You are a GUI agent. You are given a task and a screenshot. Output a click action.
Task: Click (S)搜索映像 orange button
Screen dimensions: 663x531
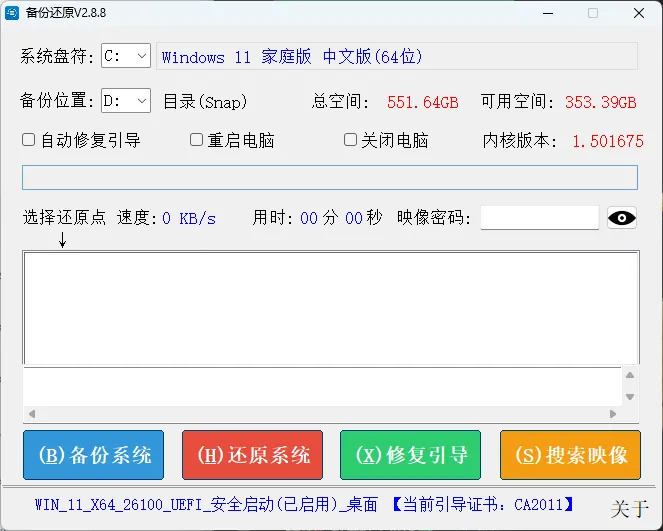pos(570,455)
